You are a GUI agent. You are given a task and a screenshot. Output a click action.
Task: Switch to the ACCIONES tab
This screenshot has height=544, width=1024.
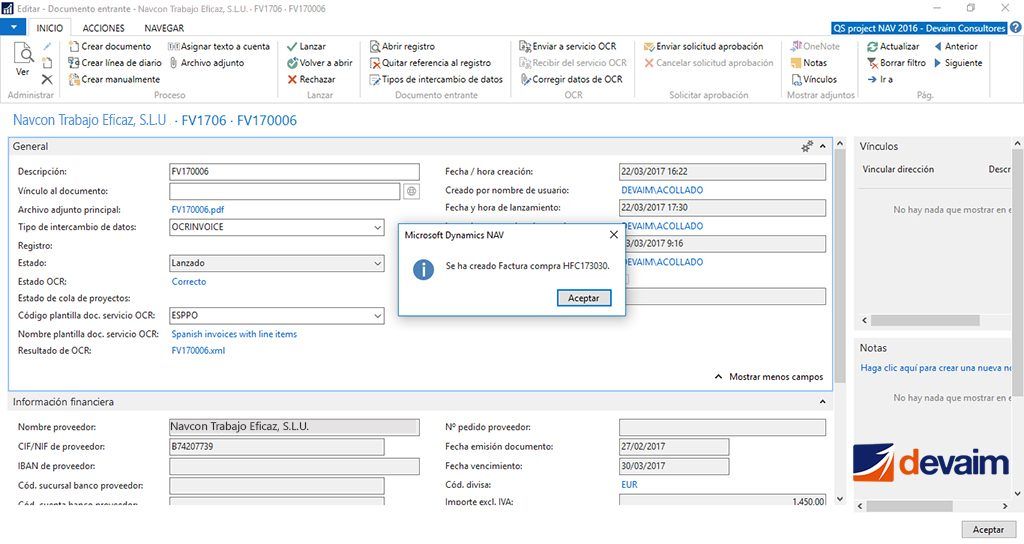103,28
